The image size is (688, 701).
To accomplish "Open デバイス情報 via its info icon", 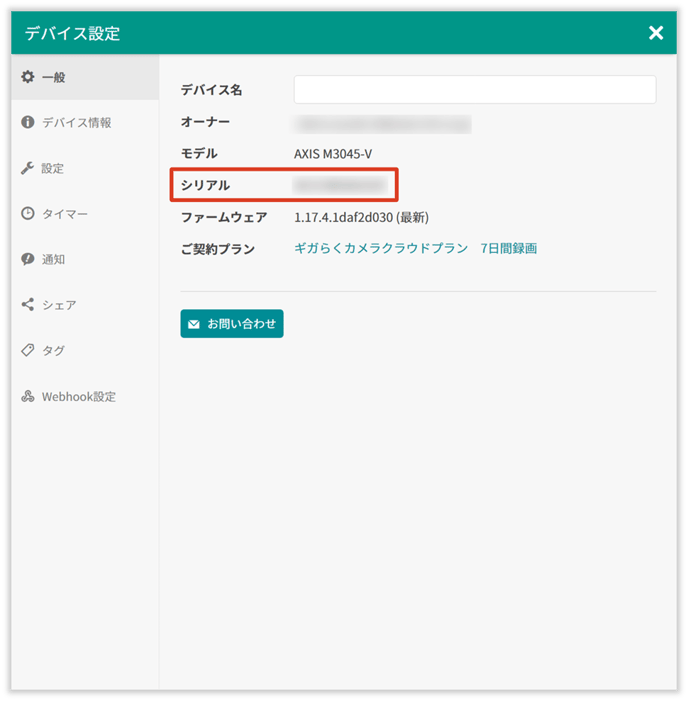I will pyautogui.click(x=28, y=122).
